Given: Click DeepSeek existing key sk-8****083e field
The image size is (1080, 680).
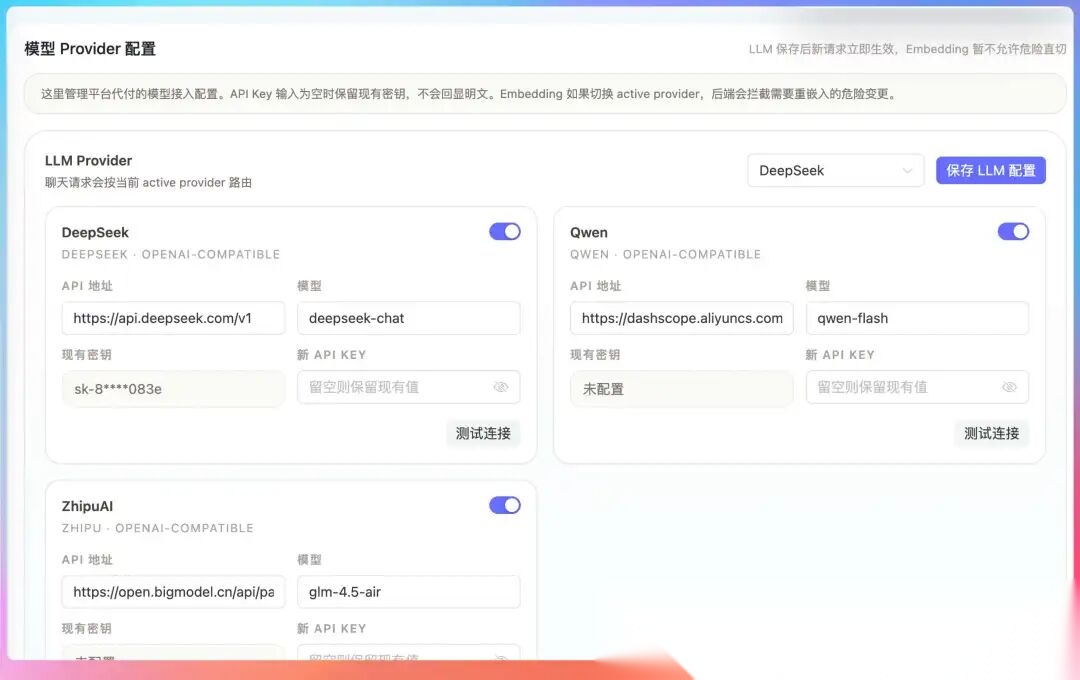Looking at the screenshot, I should [173, 389].
